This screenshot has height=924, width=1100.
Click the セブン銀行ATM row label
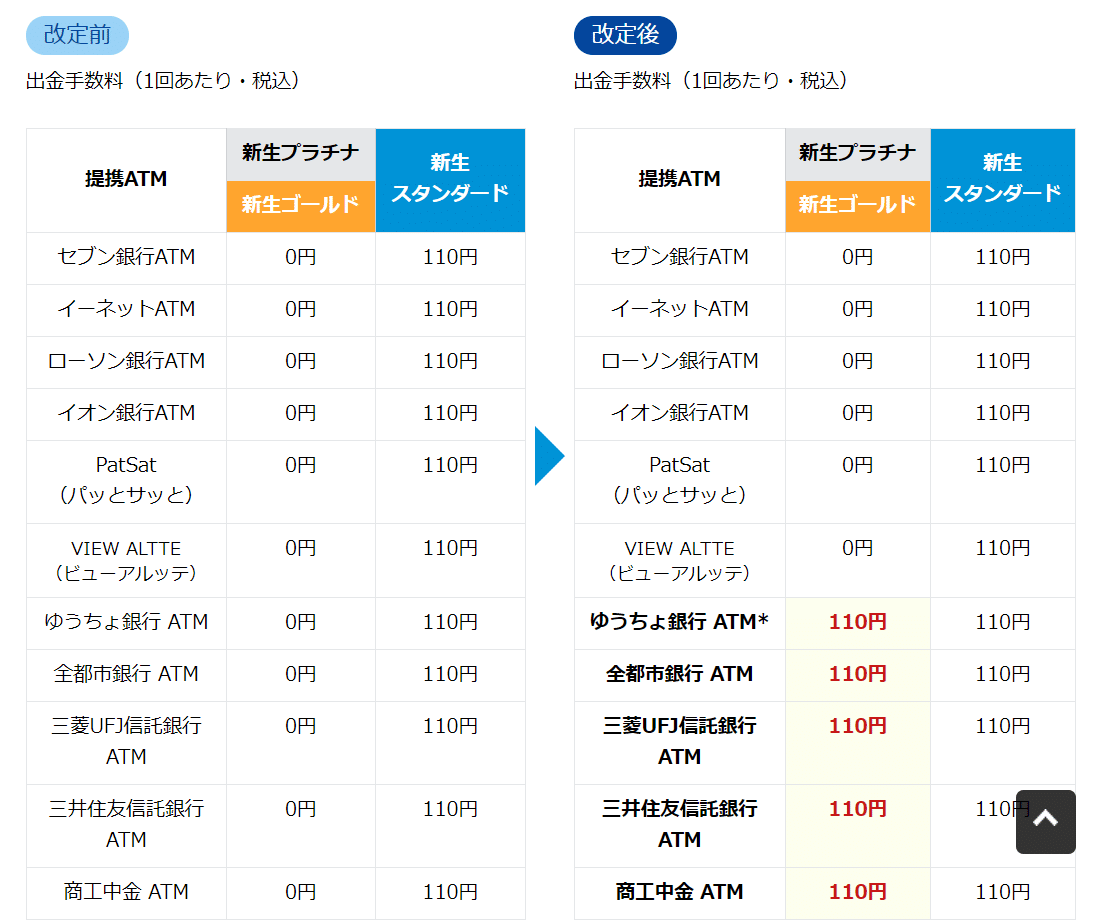tap(125, 257)
